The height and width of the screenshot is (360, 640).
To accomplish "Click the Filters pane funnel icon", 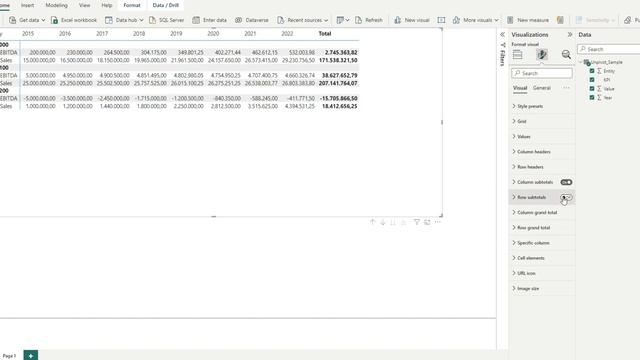I will tap(503, 45).
